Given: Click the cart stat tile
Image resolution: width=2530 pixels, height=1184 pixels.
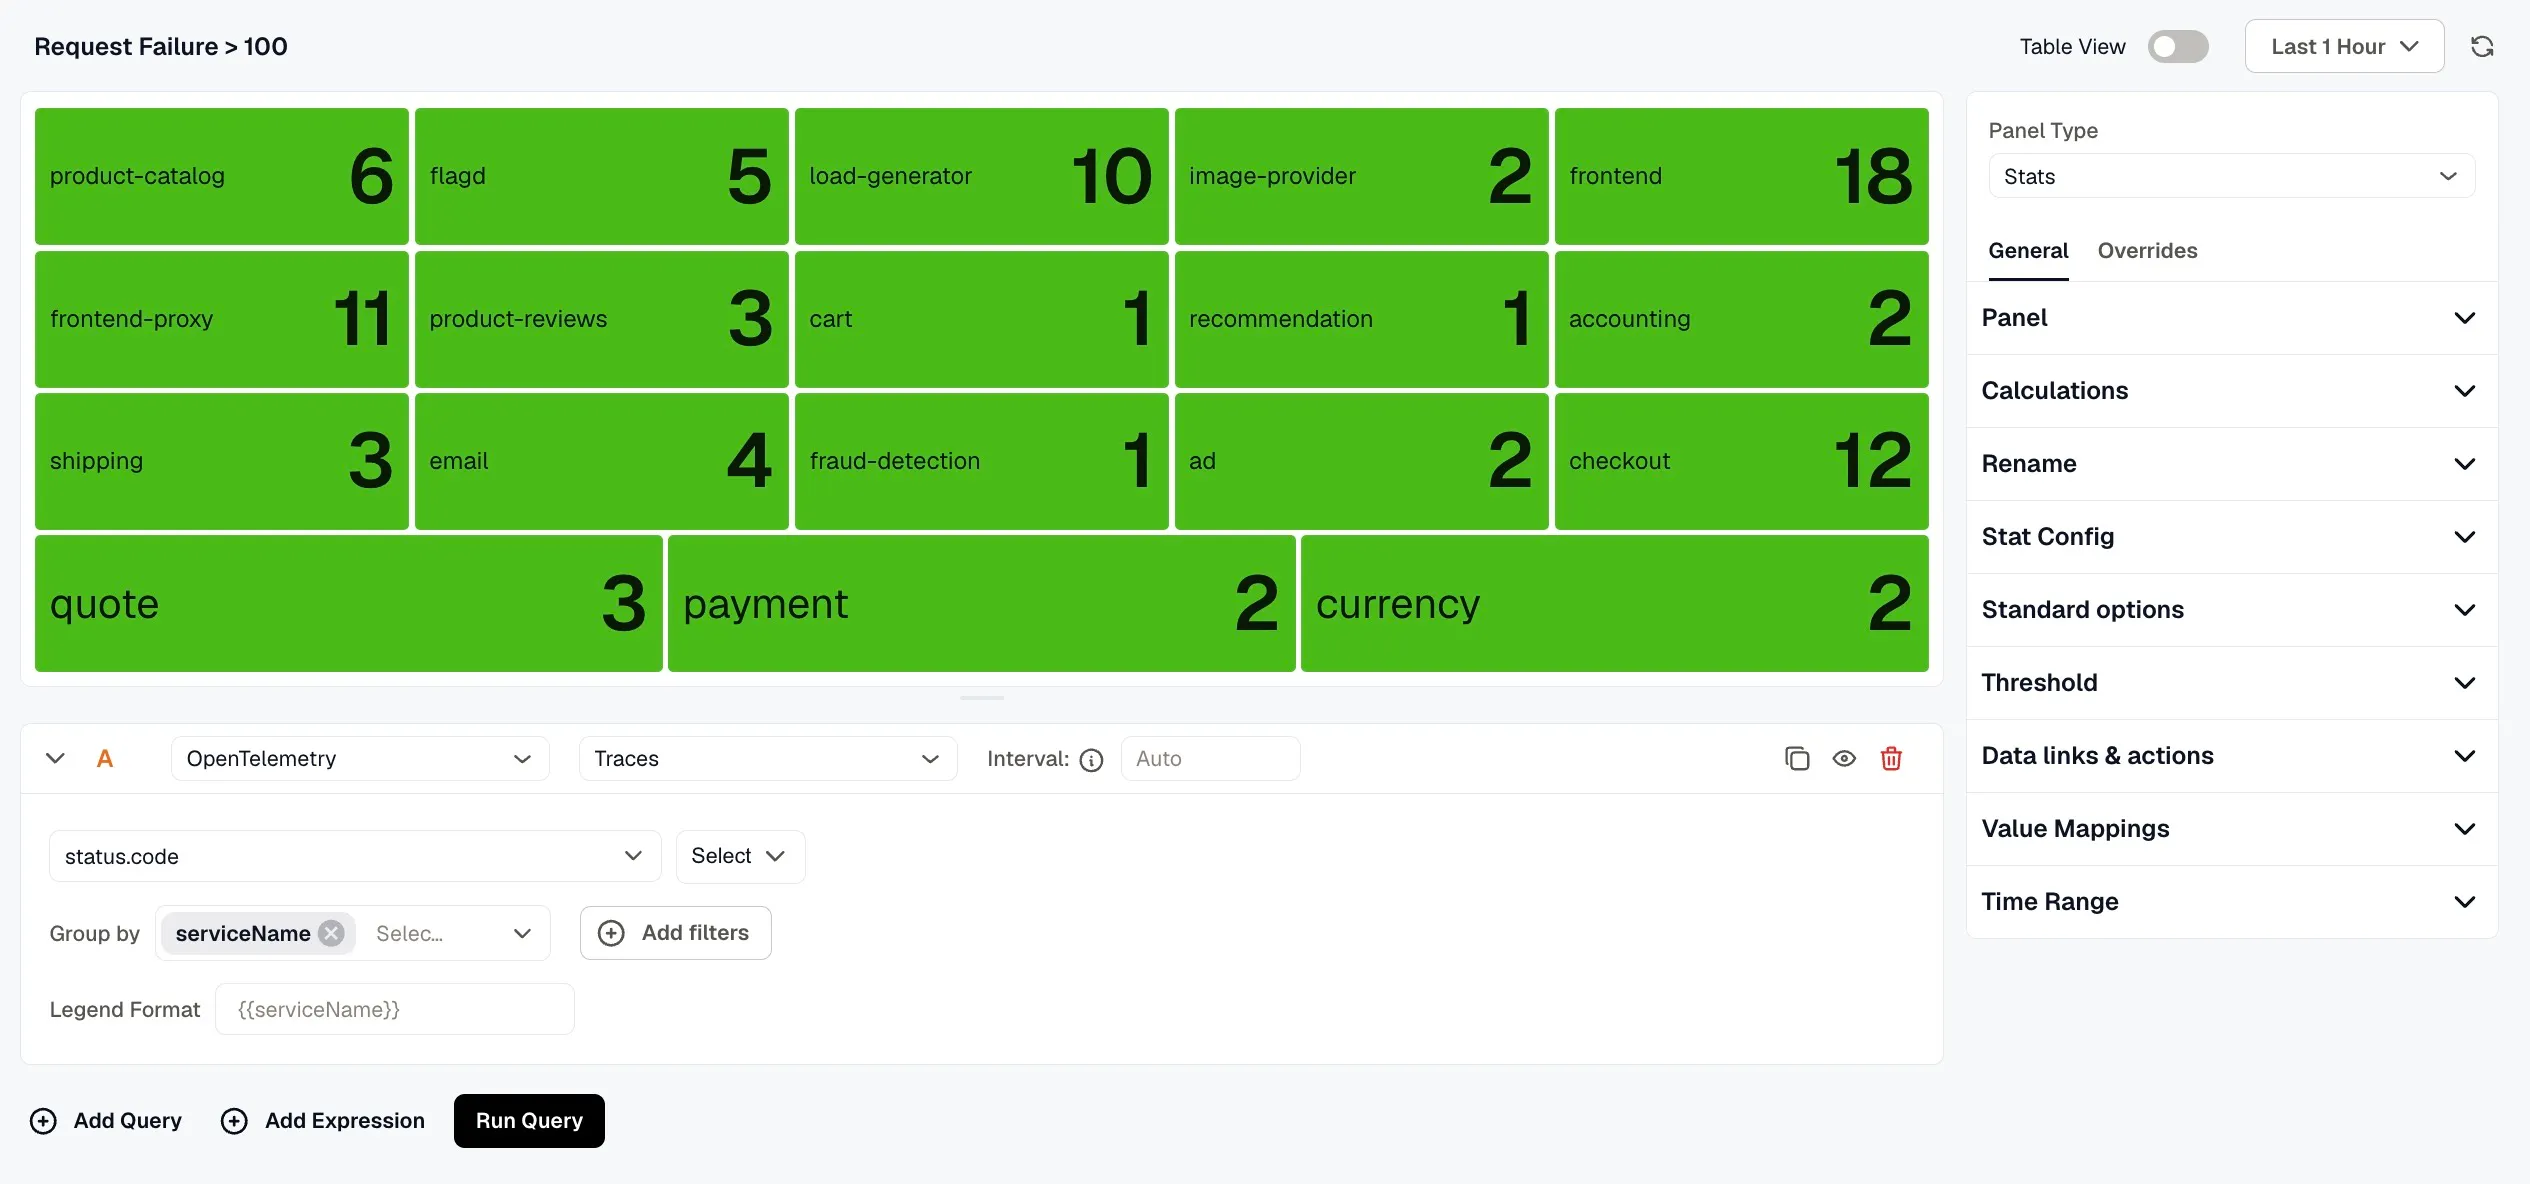Looking at the screenshot, I should click(x=981, y=319).
